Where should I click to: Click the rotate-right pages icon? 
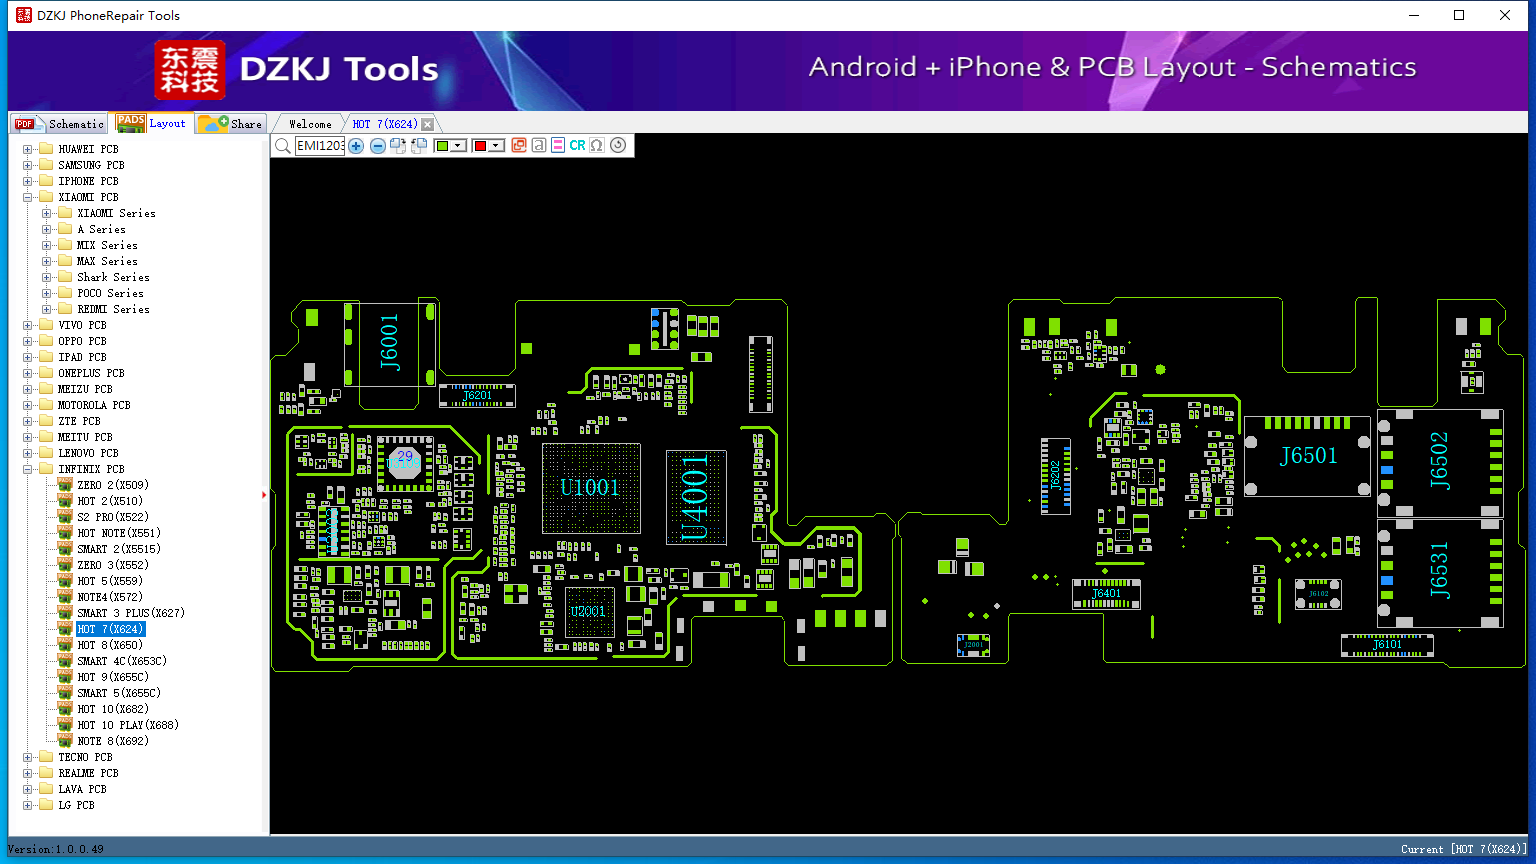coord(398,146)
